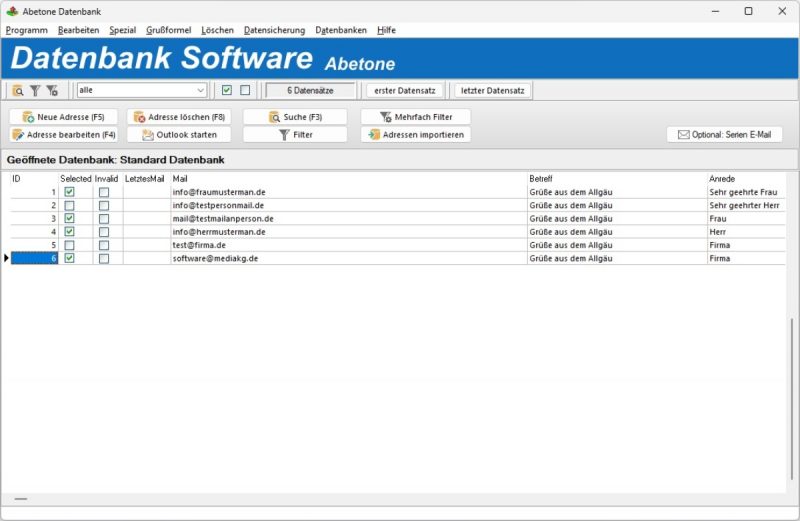Click Adresse löschen (F8) button
This screenshot has width=800, height=521.
pos(179,117)
